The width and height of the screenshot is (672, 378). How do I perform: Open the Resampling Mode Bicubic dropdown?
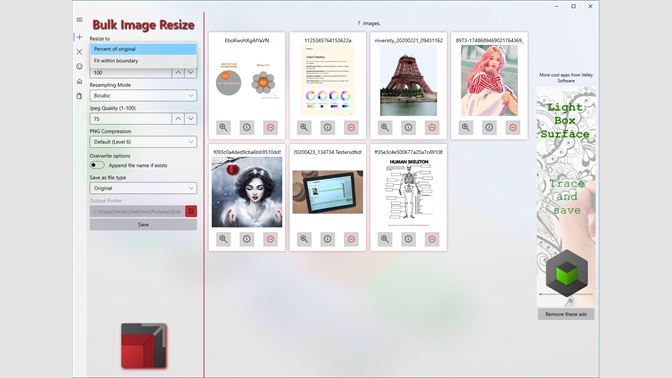pos(143,96)
